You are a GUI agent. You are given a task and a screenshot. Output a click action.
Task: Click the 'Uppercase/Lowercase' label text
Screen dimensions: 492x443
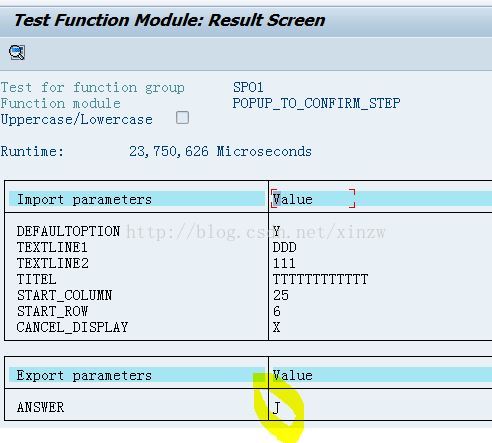77,119
